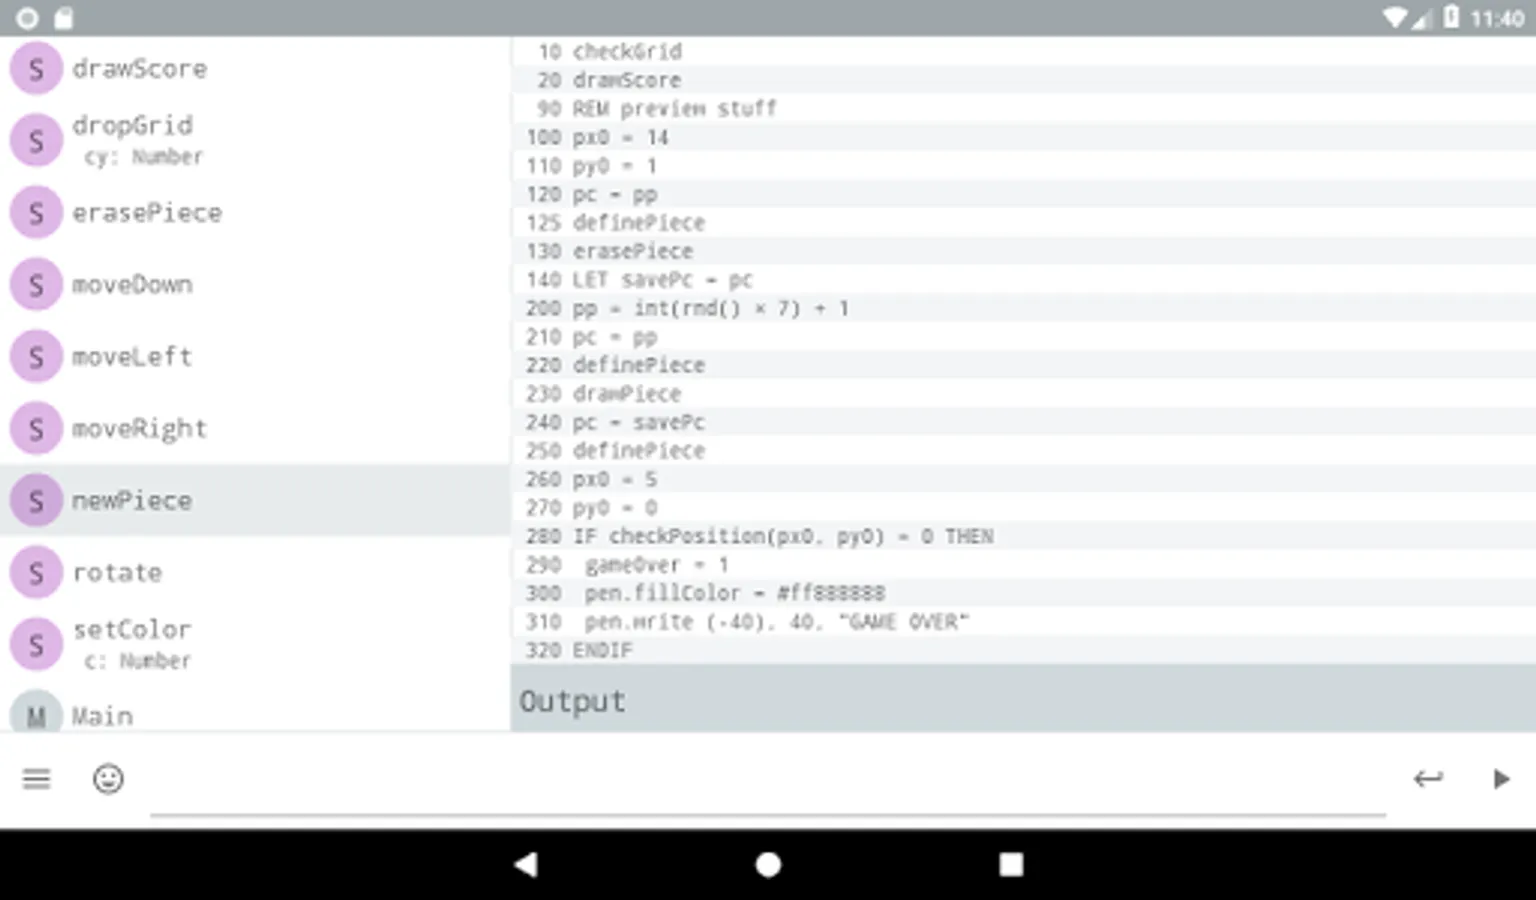Tap the Android back navigation button
1536x900 pixels.
526,864
